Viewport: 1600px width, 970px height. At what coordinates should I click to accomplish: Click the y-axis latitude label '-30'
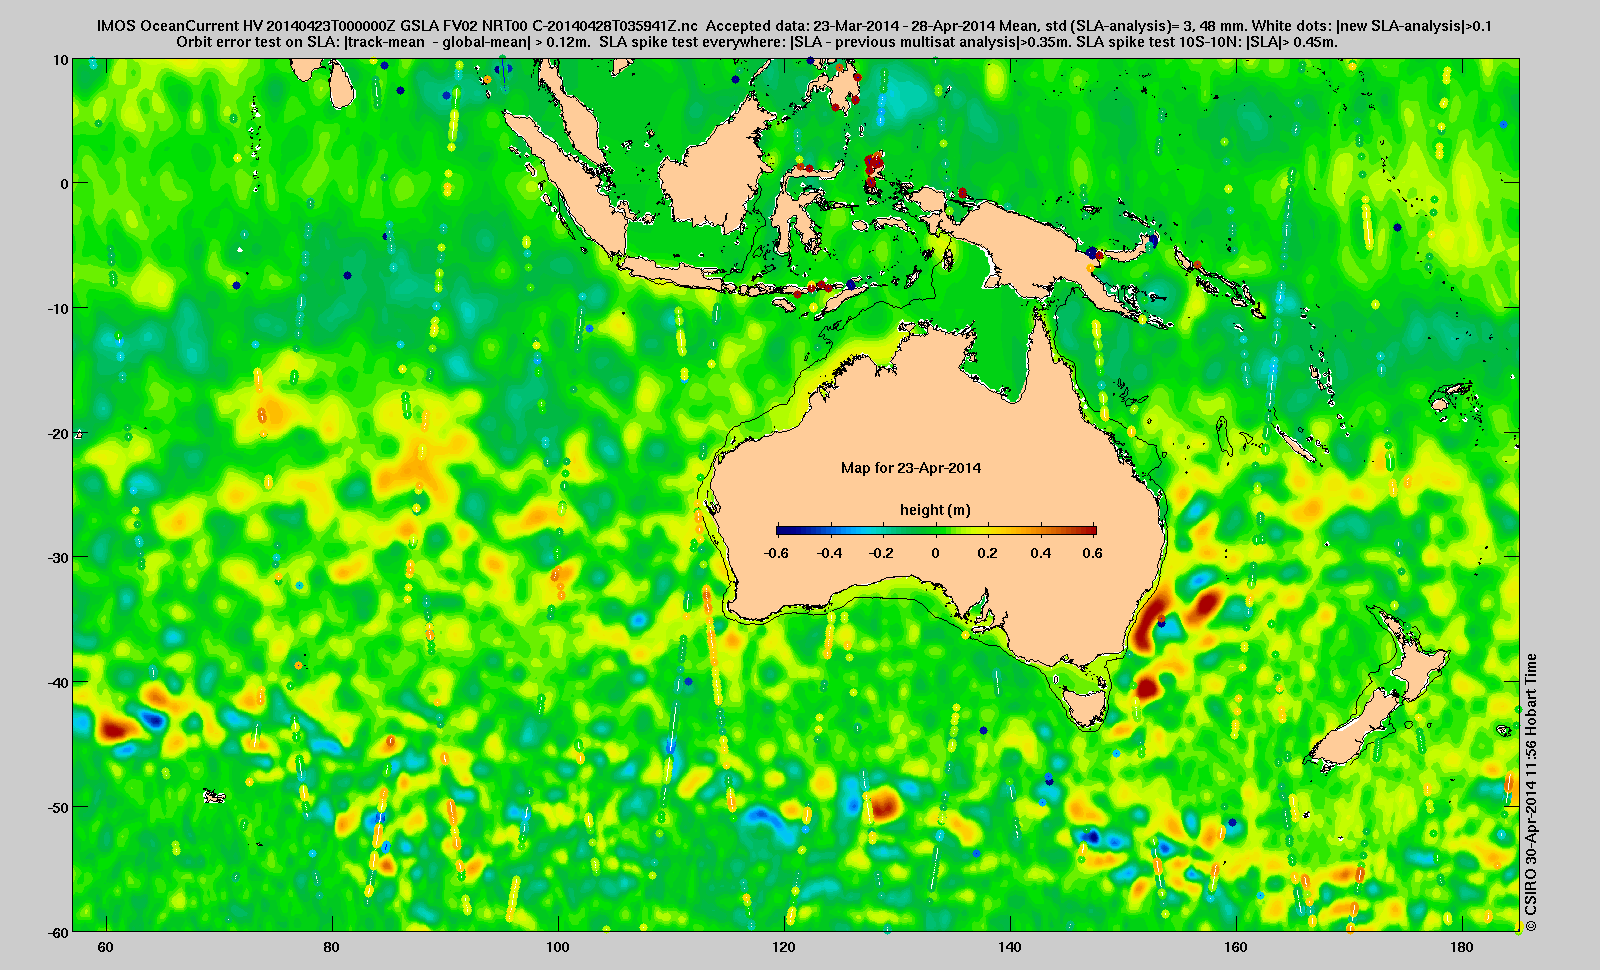(x=59, y=557)
